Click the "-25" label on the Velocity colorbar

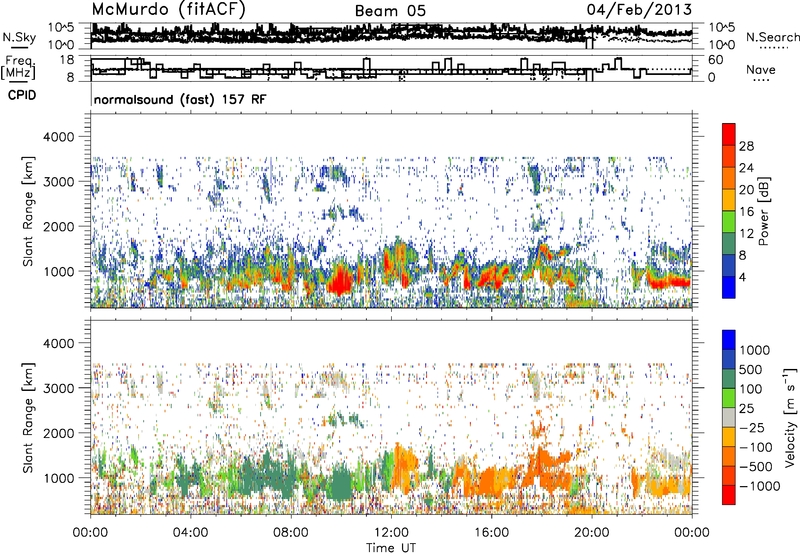752,428
